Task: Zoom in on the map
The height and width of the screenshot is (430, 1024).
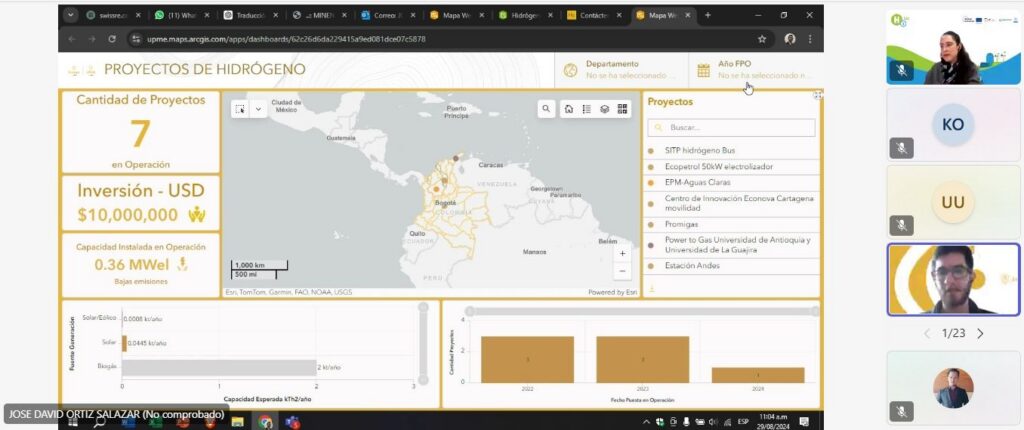Action: (623, 254)
